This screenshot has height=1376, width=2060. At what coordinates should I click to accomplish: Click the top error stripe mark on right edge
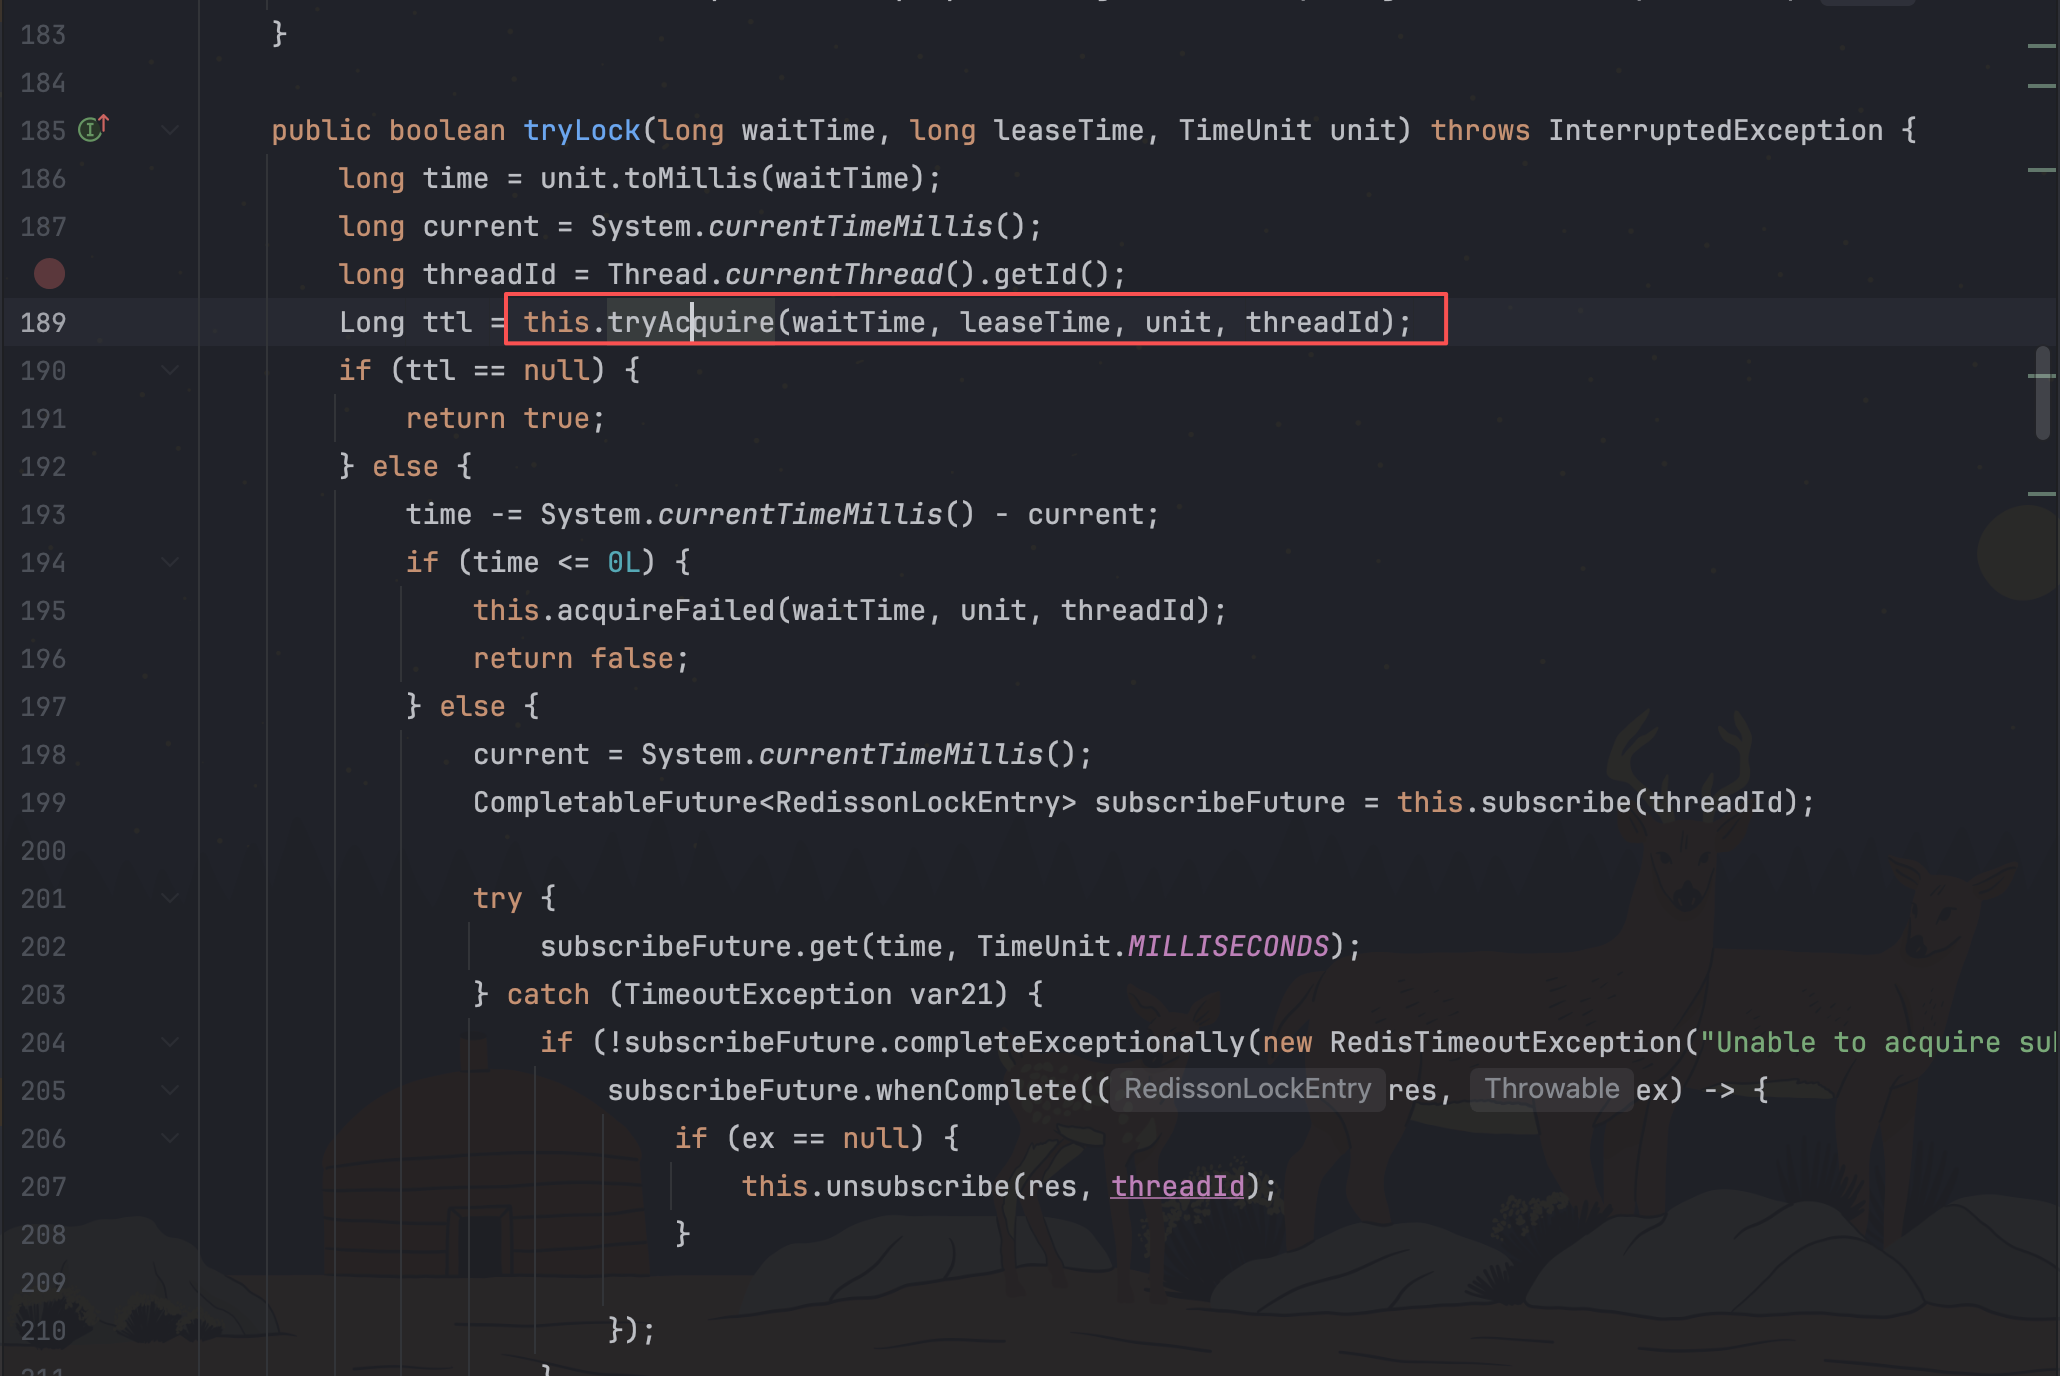(2041, 46)
